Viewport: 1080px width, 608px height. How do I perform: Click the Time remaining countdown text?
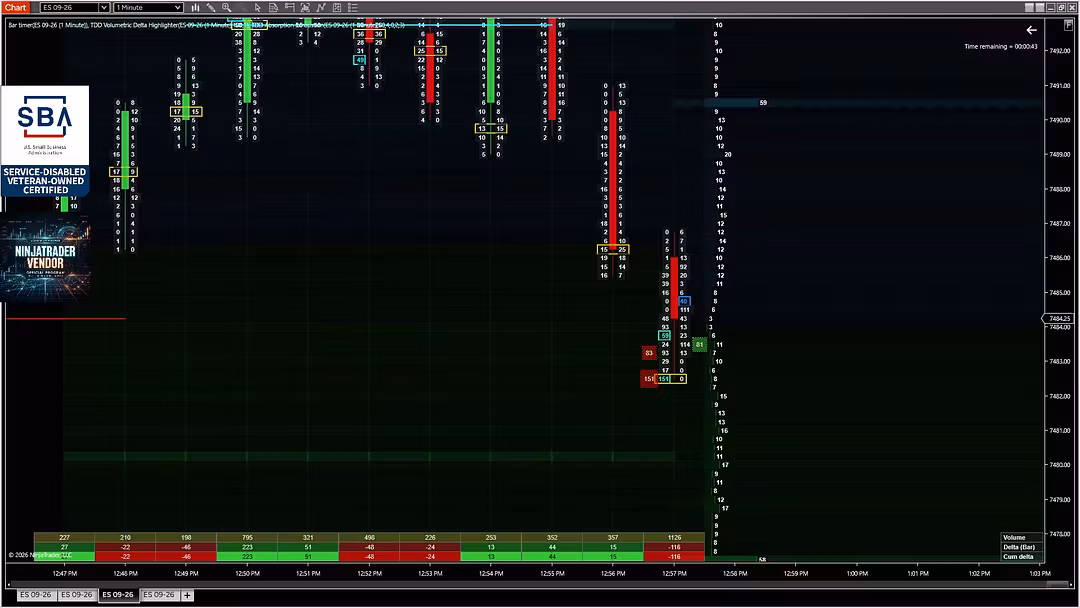[x=1000, y=47]
